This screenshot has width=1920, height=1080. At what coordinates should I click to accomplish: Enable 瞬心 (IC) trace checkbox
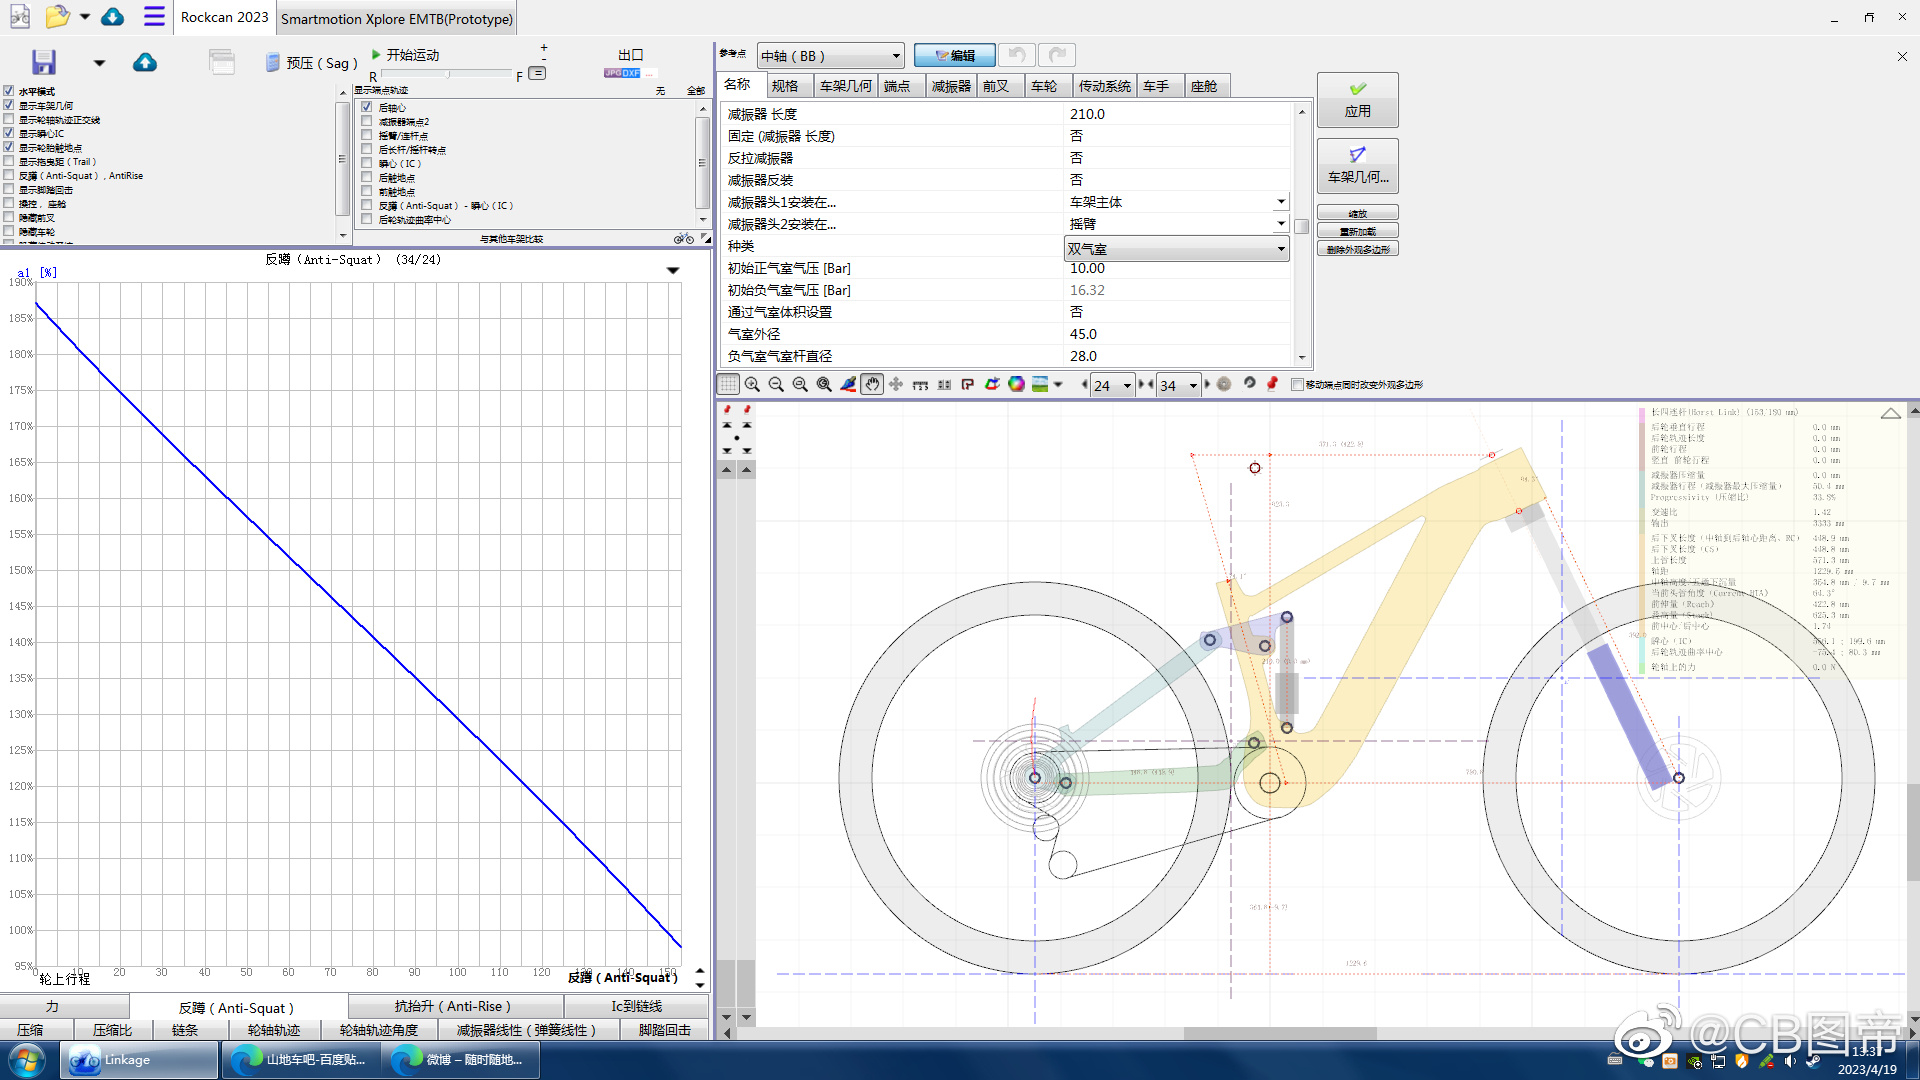pos(367,163)
